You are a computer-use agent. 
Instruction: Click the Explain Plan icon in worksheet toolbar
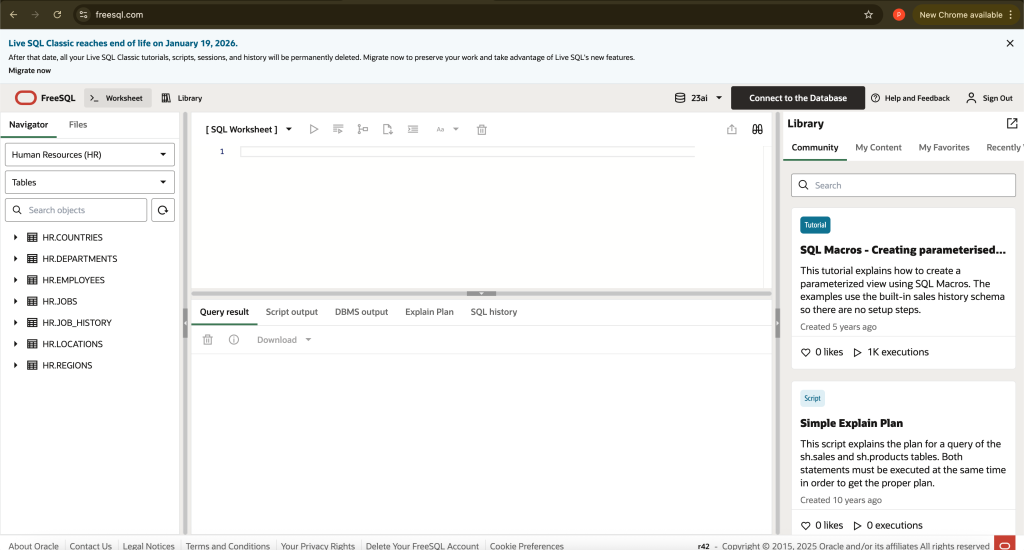coord(362,129)
